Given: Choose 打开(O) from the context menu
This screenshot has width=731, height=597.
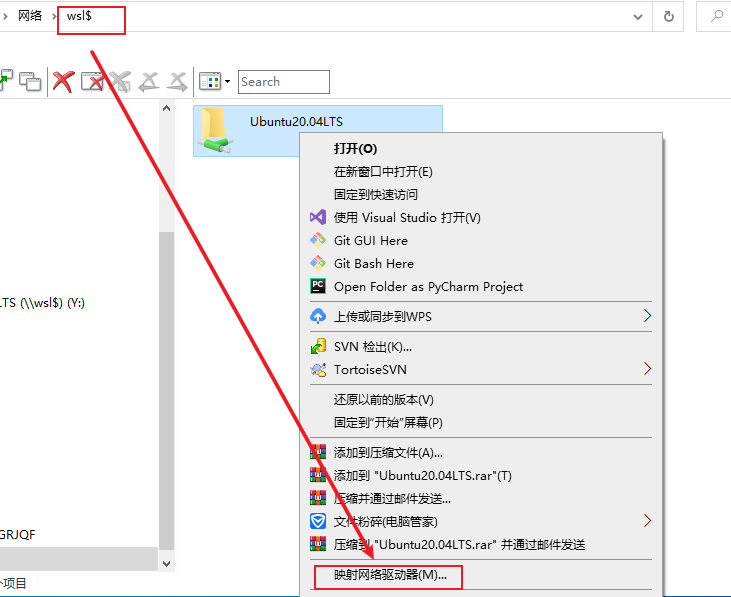Looking at the screenshot, I should [481, 149].
